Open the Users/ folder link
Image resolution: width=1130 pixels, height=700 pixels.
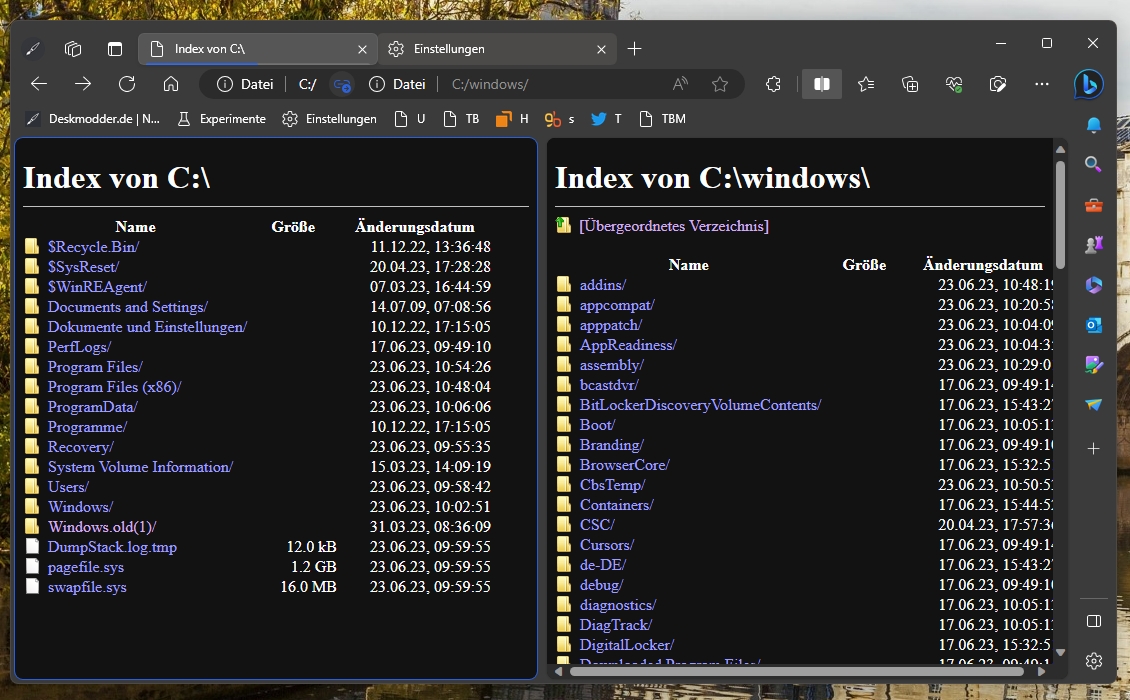[x=68, y=487]
